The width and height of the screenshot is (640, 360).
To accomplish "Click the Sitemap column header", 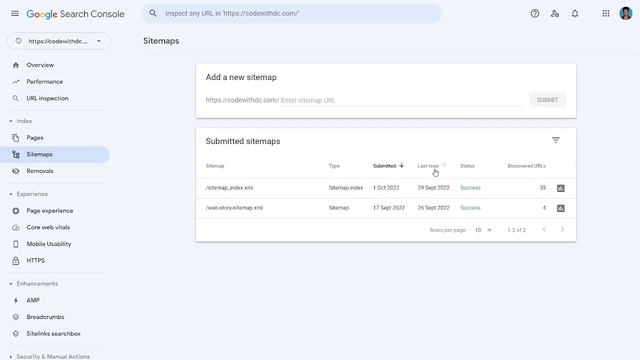I will pos(215,166).
